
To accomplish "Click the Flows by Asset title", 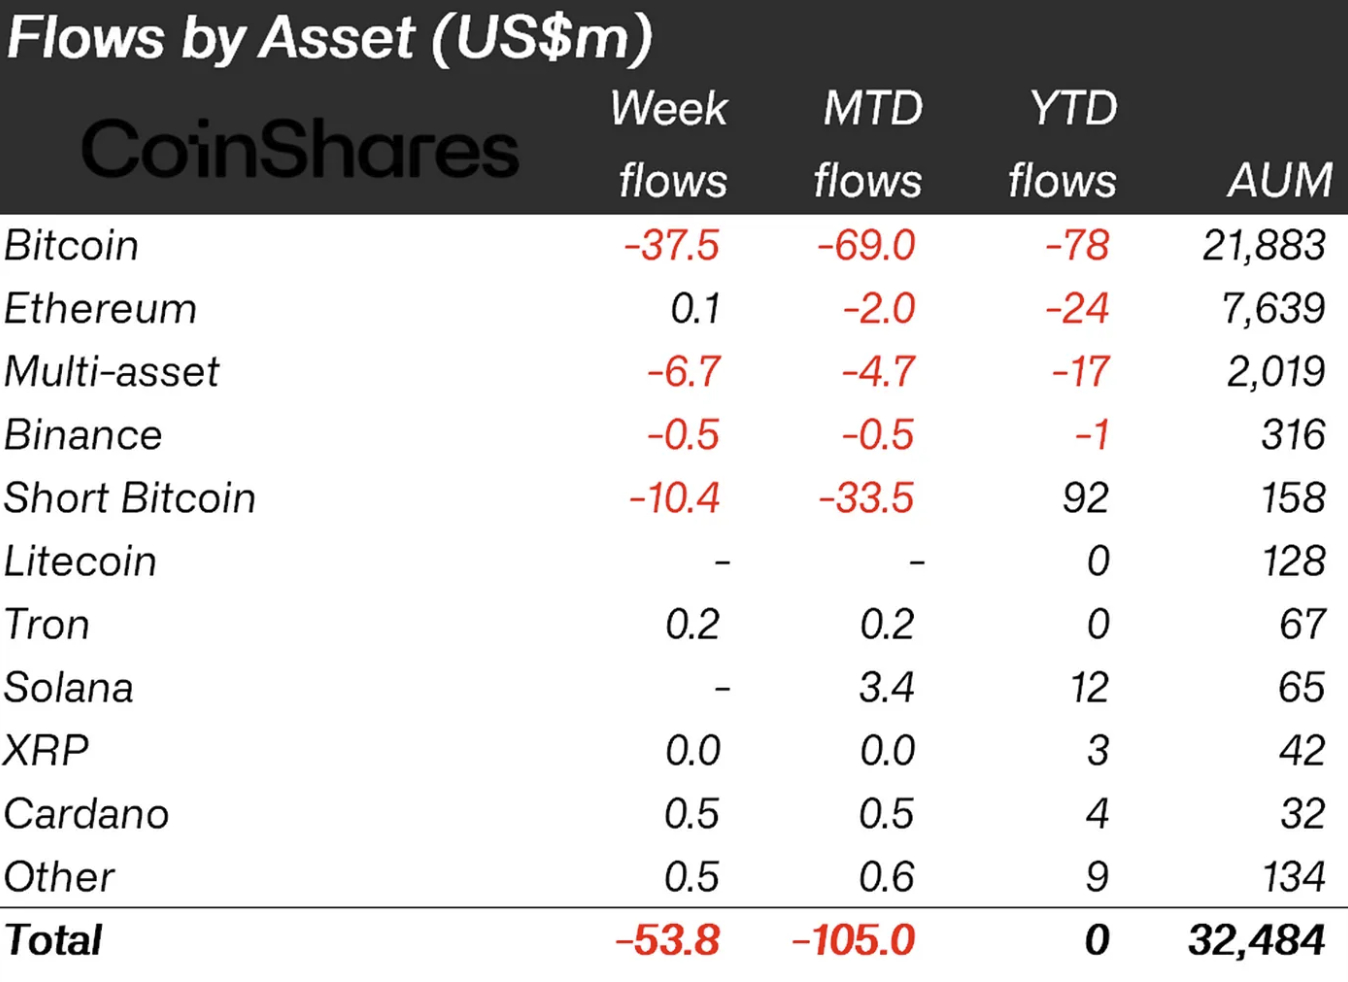I will pyautogui.click(x=329, y=38).
